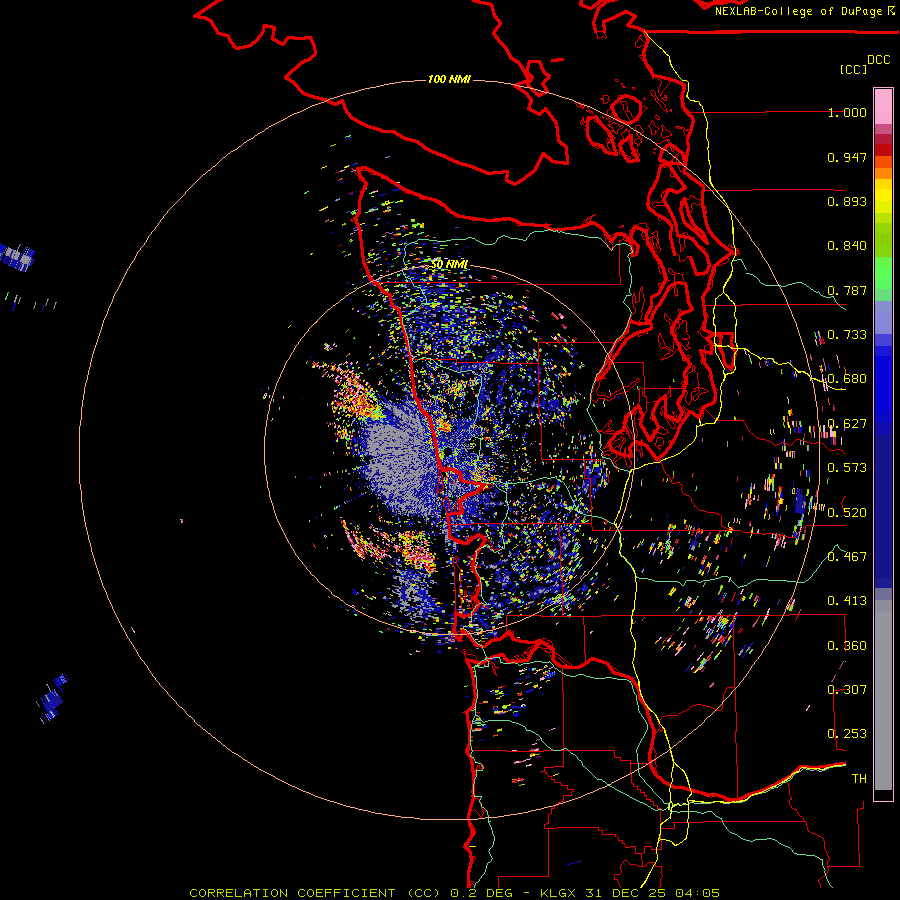Click the gray lower segment of the color bar

[883, 695]
